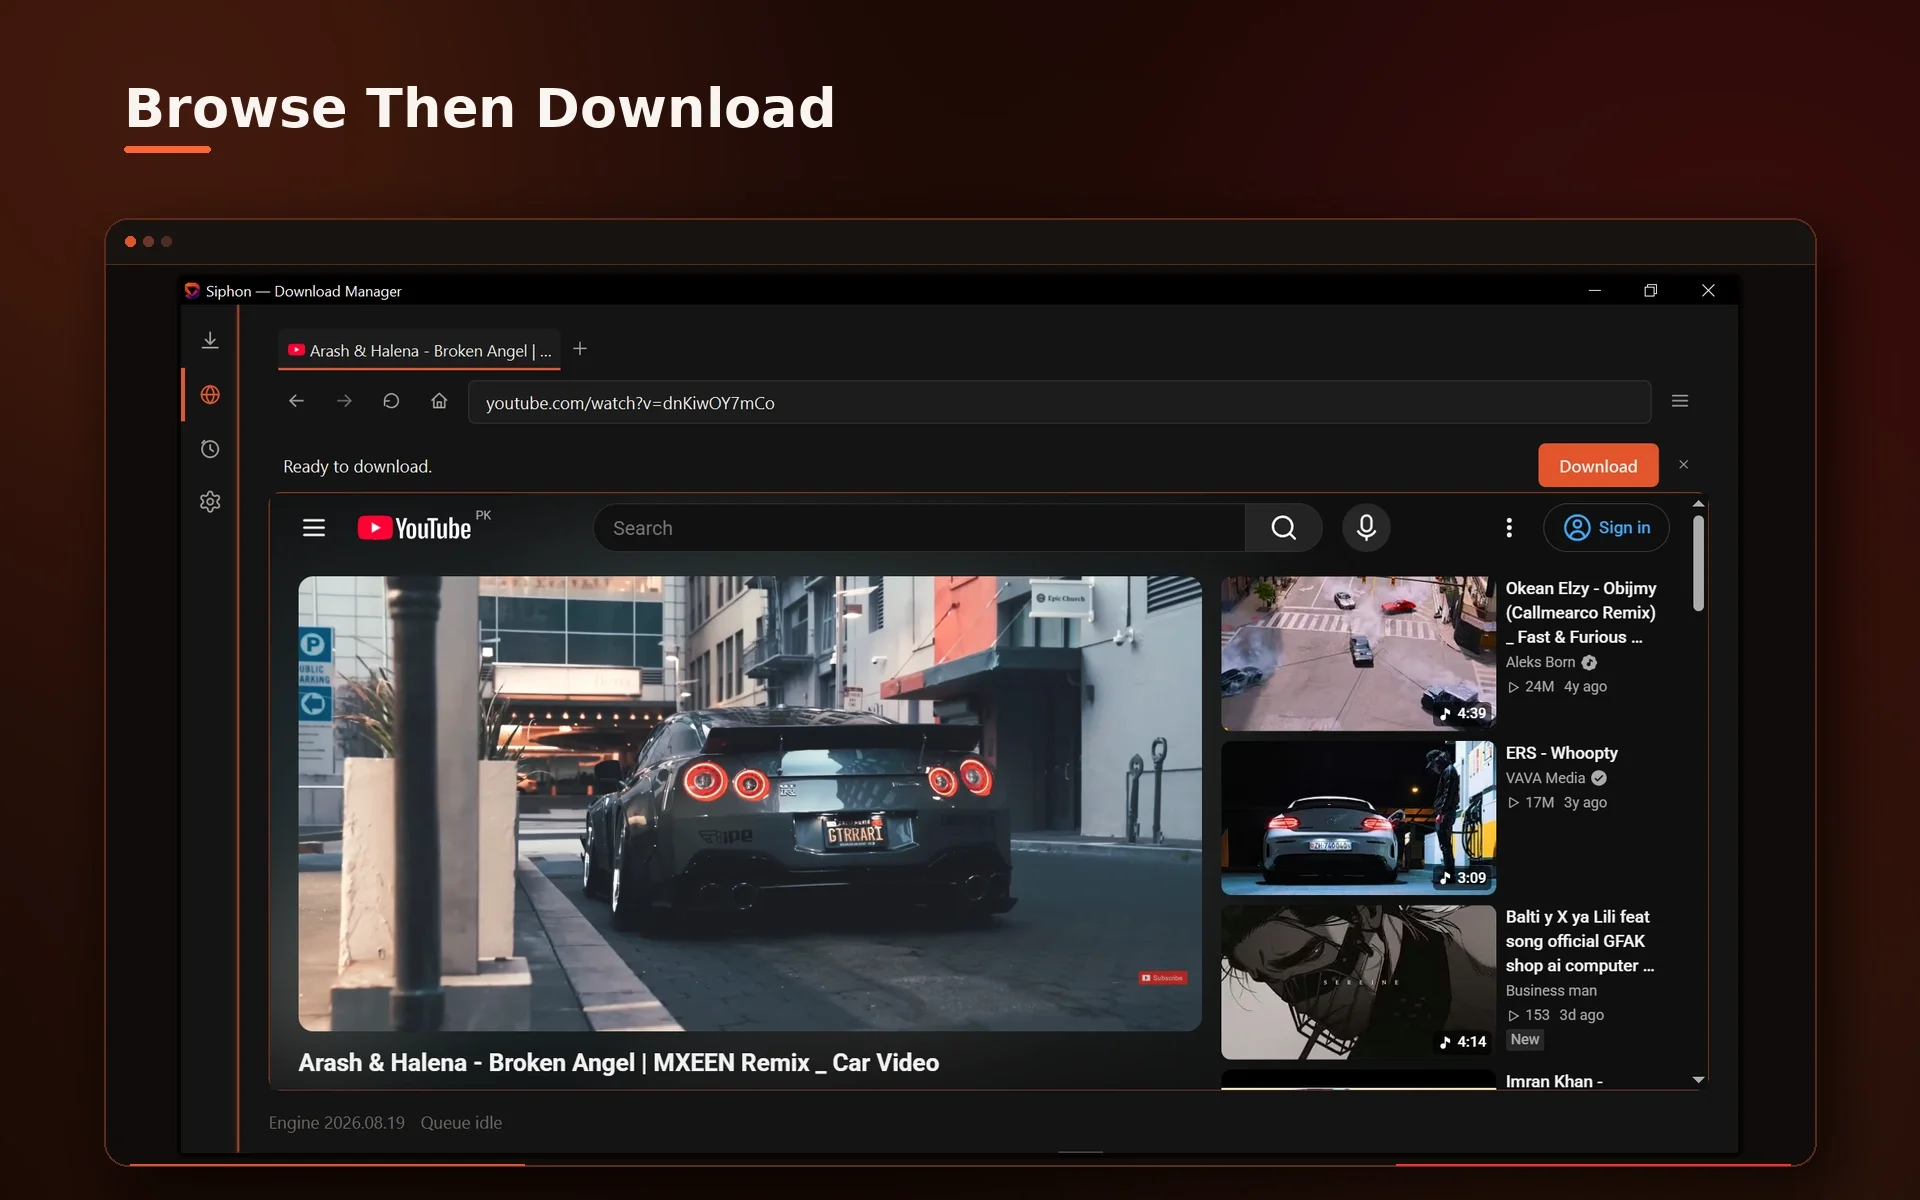Click the 4:39 duration badge

[1464, 713]
